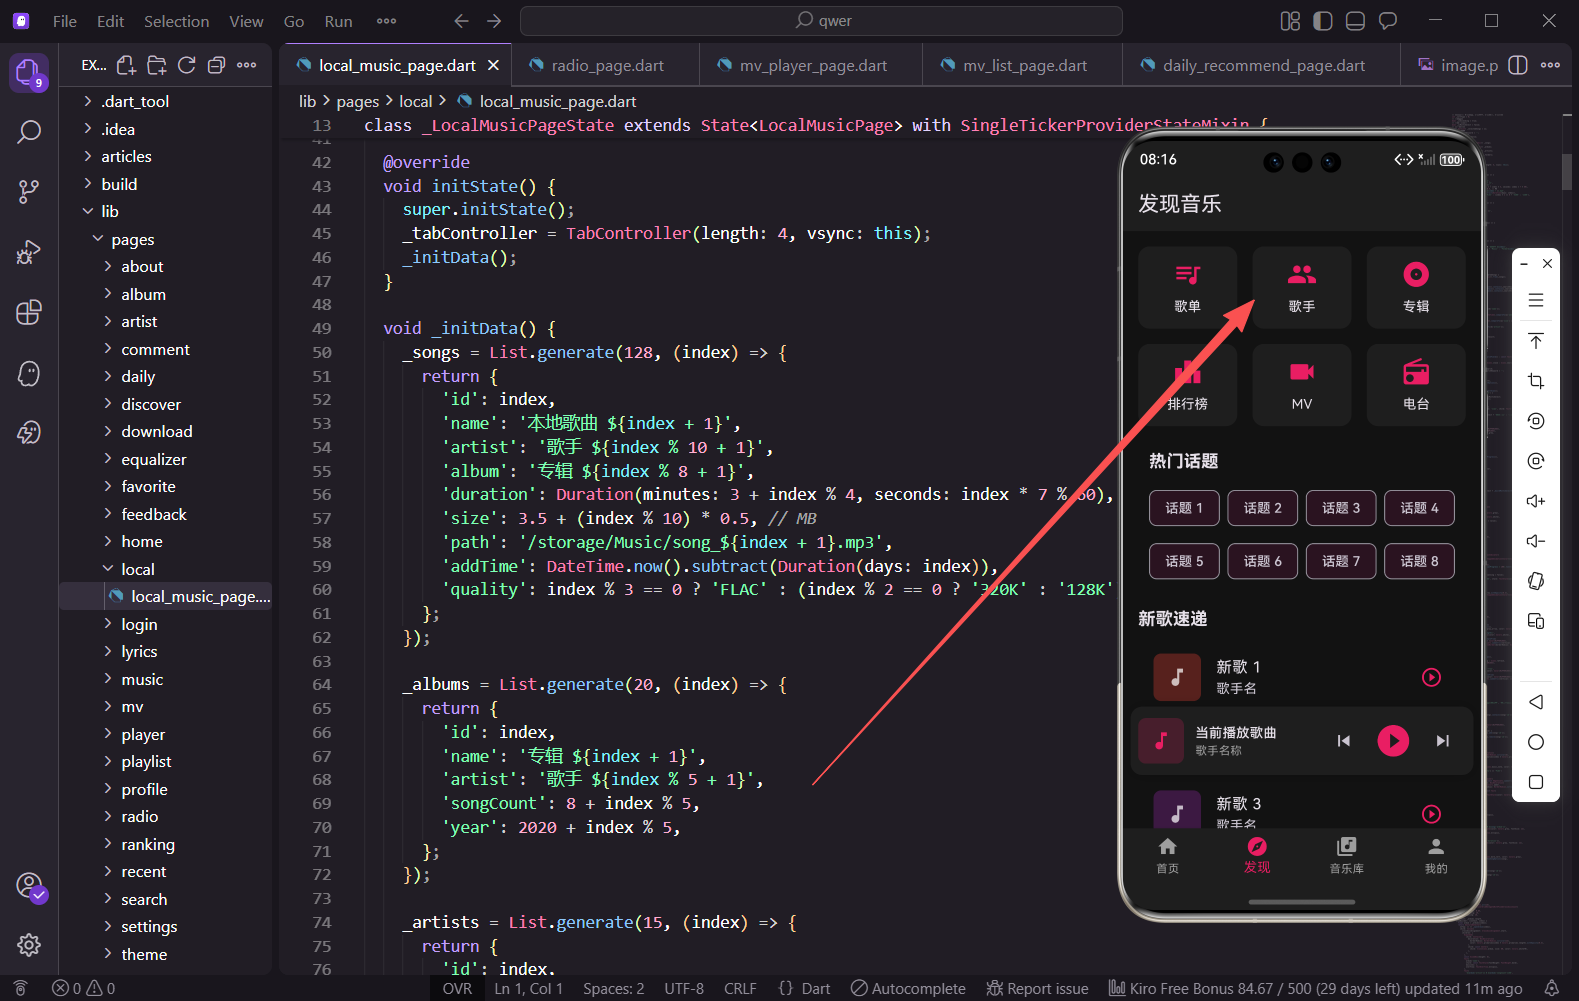Screen dimensions: 1579x1001
Task: Open 我的 profile tab on phone
Action: 1436,856
